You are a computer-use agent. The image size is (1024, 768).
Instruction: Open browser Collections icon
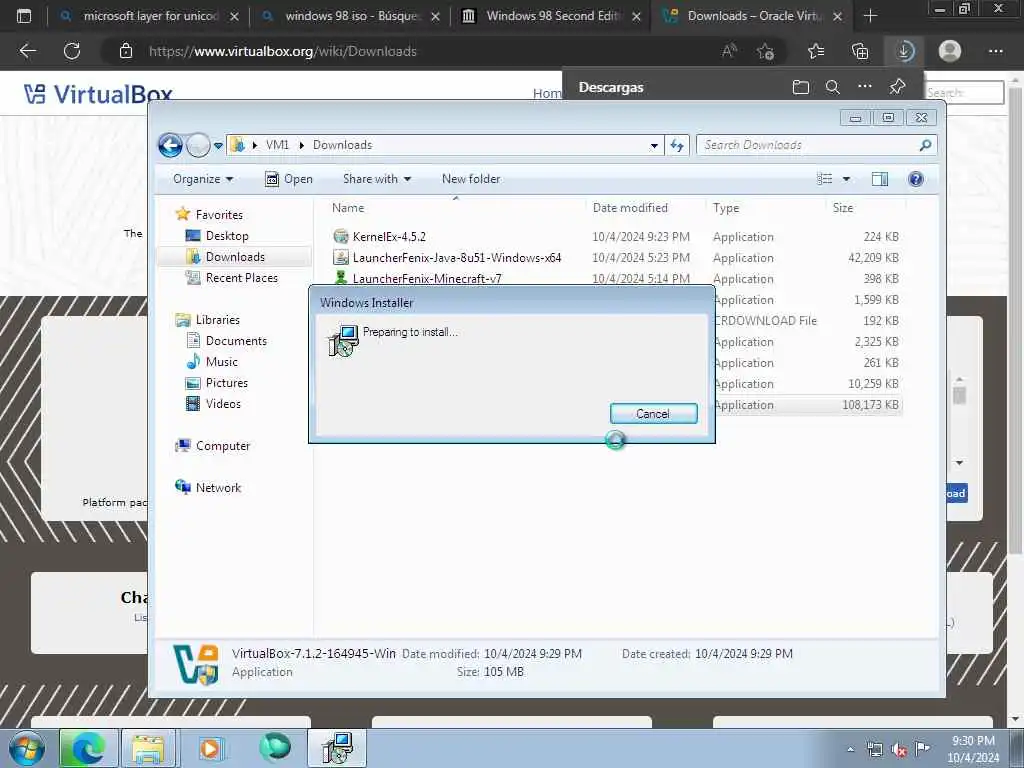[860, 51]
